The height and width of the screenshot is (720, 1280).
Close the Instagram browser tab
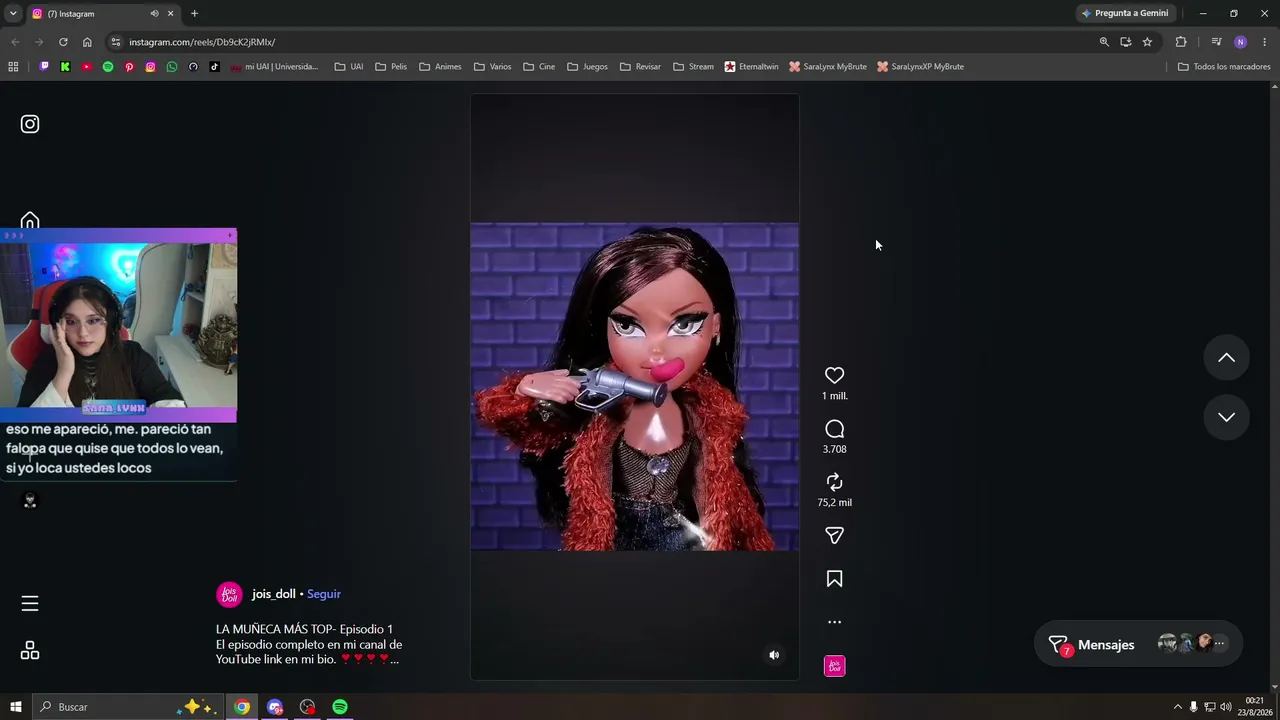(170, 13)
